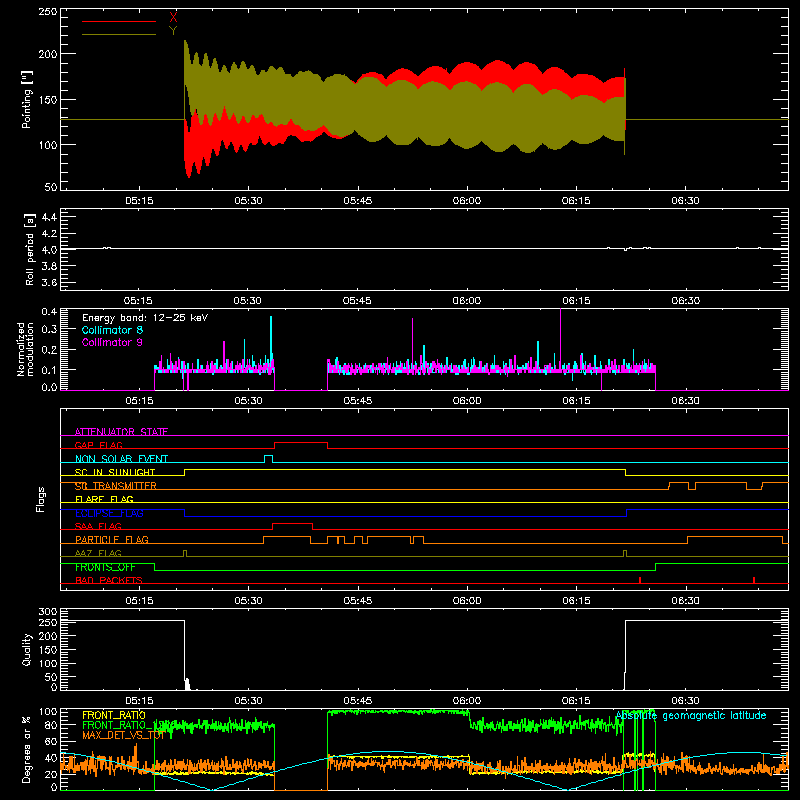Click 05:45 time label under modulation plot
The height and width of the screenshot is (800, 800).
357,401
